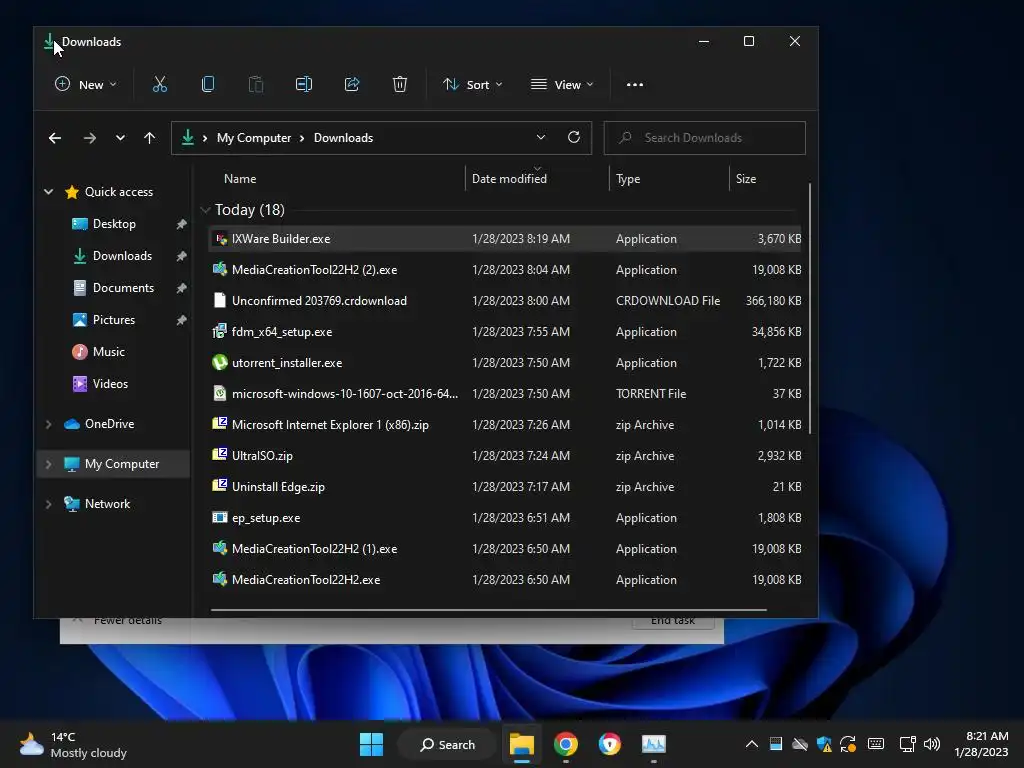Collapse the Quick access tree node
Screen dimensions: 1024x768
point(48,191)
